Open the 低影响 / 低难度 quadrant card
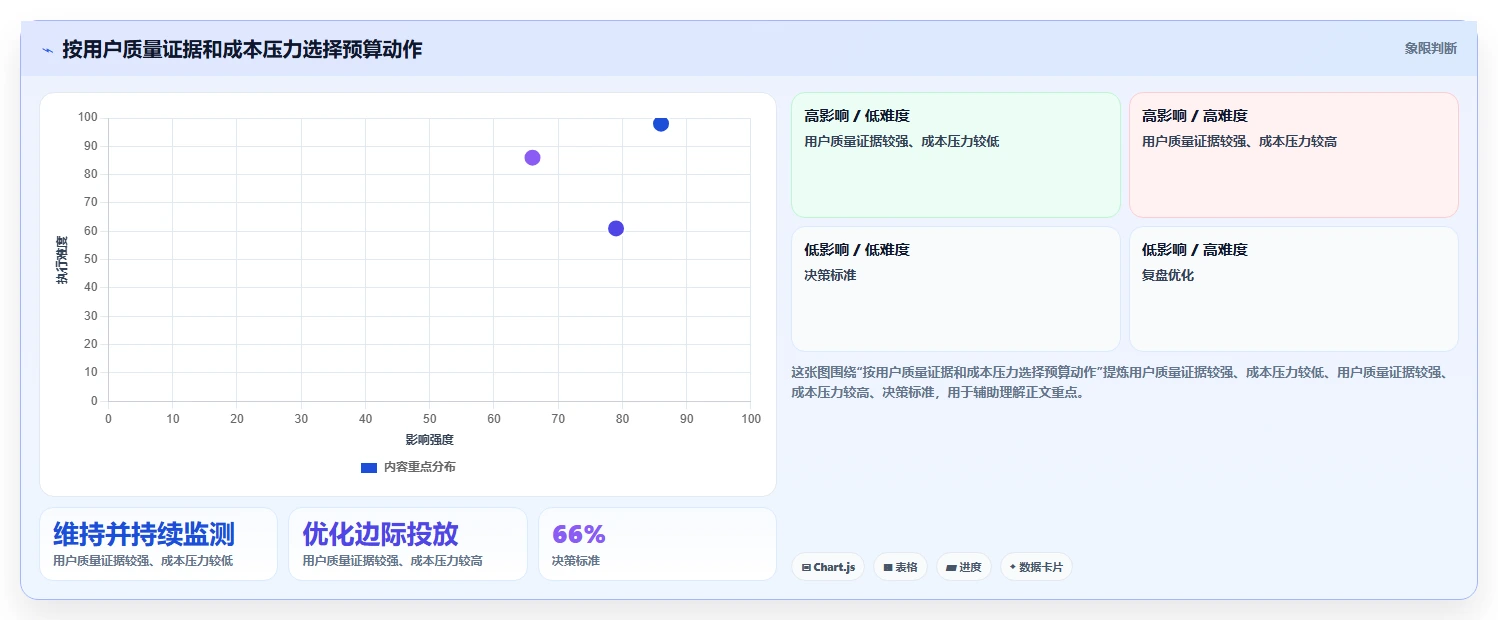 955,289
